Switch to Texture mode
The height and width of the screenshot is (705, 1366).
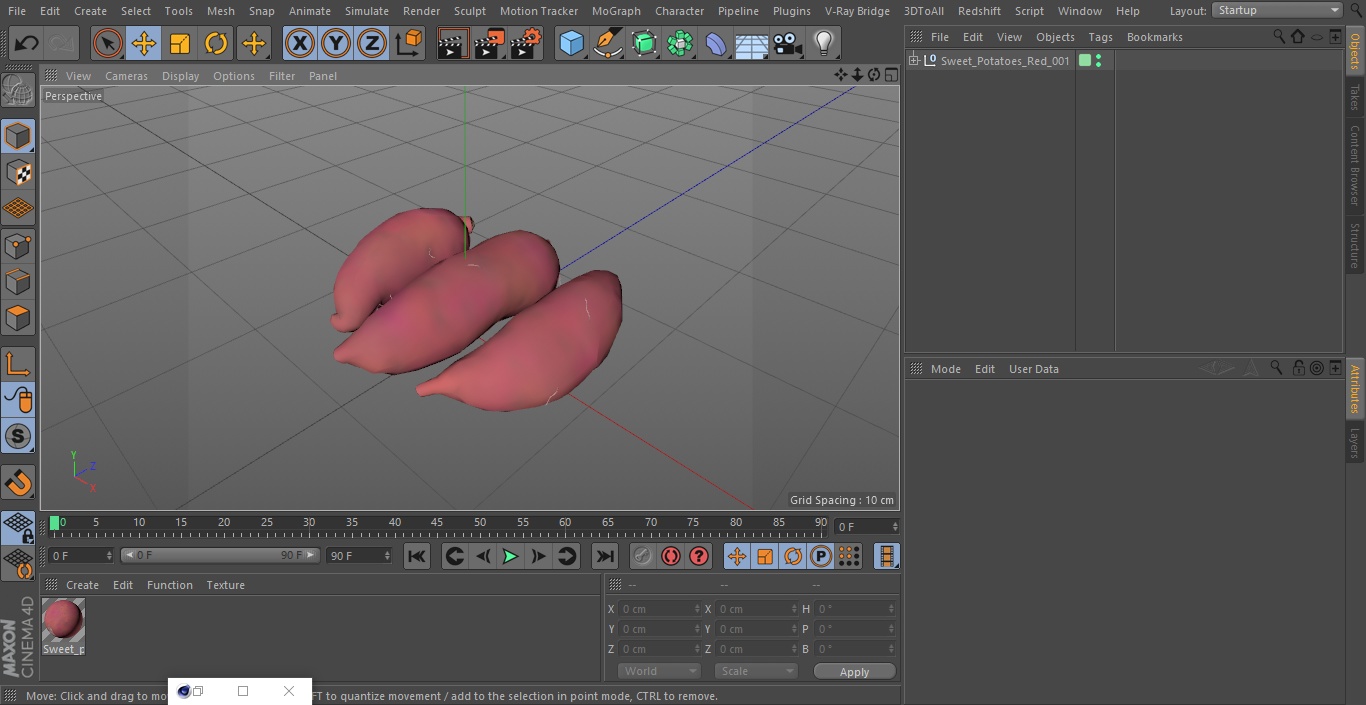tap(18, 172)
